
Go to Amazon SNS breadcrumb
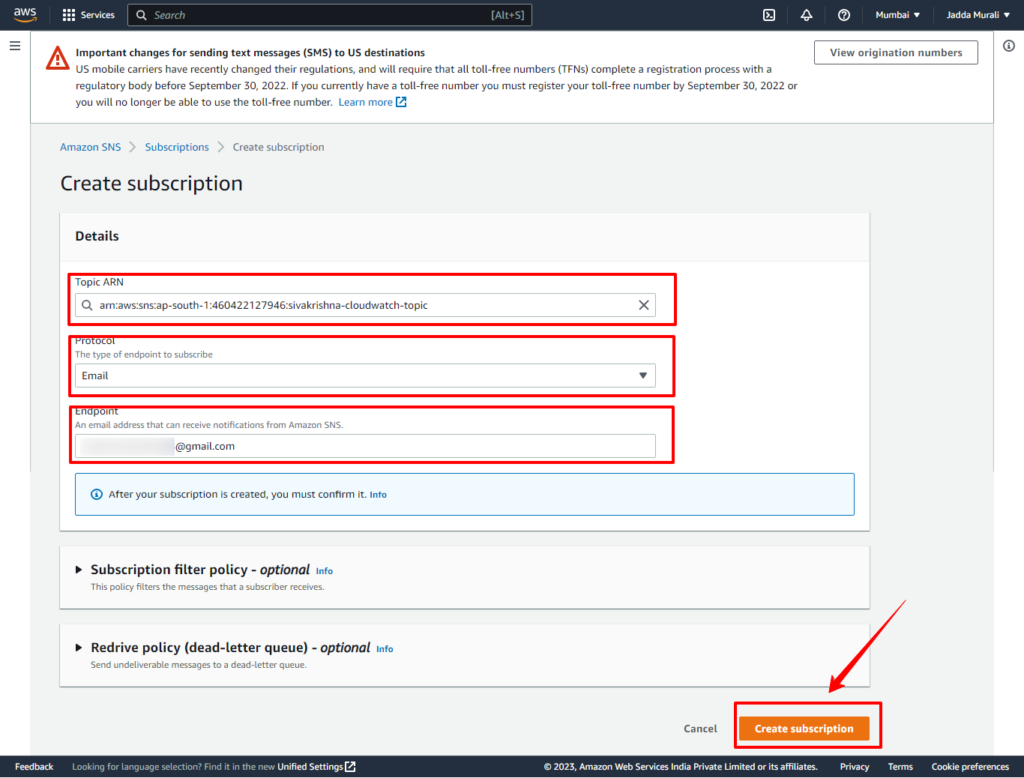click(90, 147)
